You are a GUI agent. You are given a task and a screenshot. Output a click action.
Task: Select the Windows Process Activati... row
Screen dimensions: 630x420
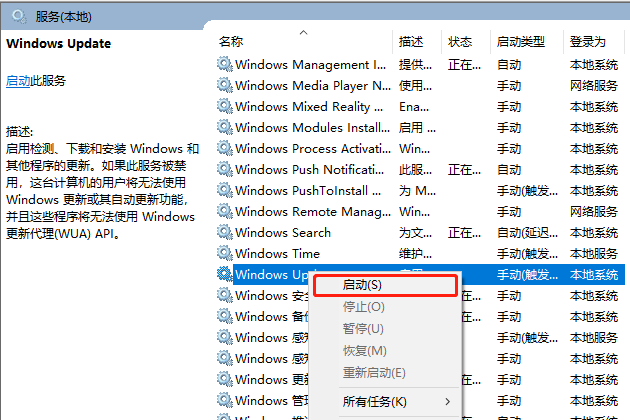[421, 148]
